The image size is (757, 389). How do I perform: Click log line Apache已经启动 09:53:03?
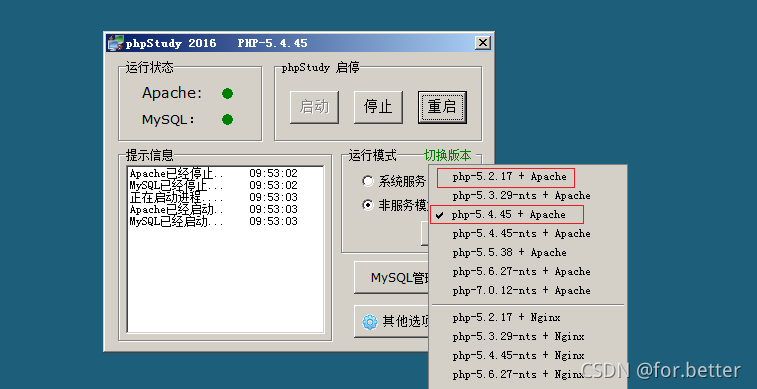213,209
